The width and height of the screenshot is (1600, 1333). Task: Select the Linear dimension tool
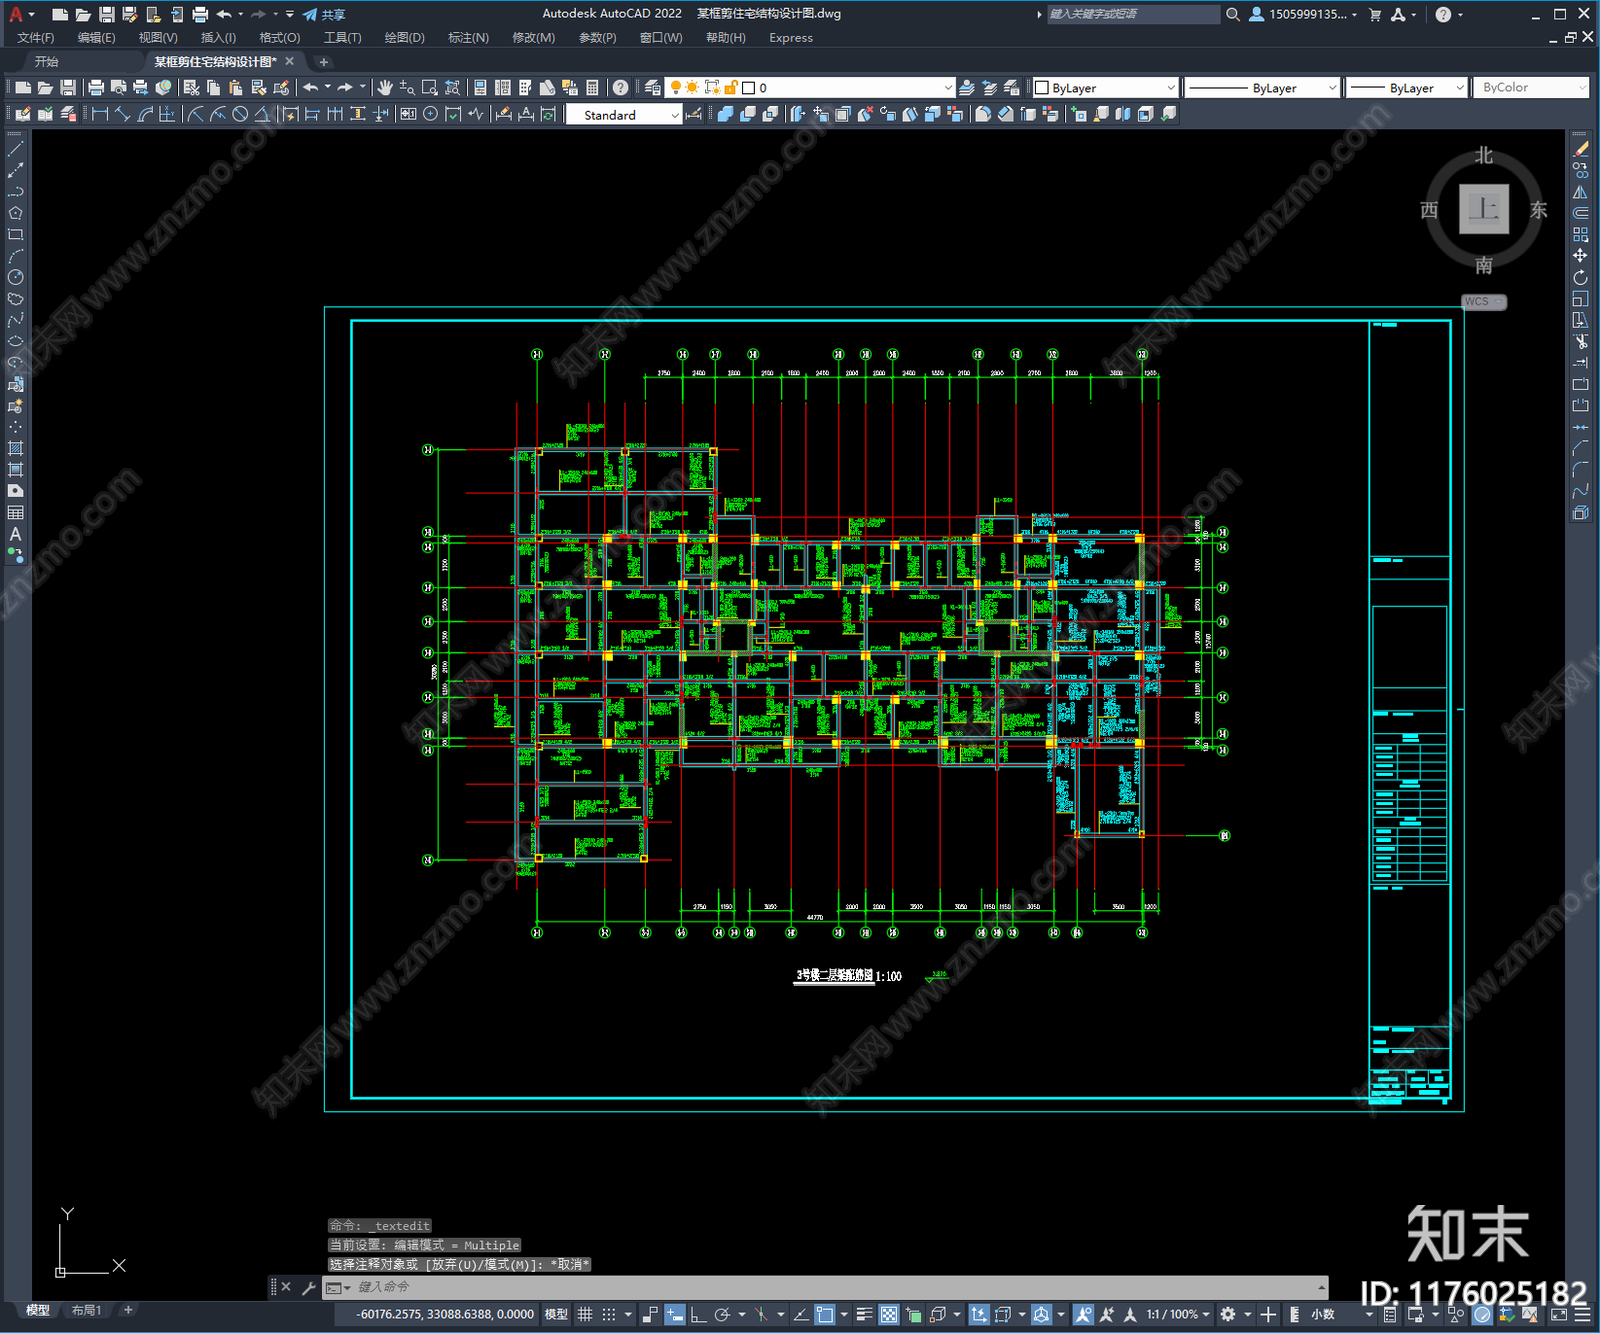[x=100, y=114]
